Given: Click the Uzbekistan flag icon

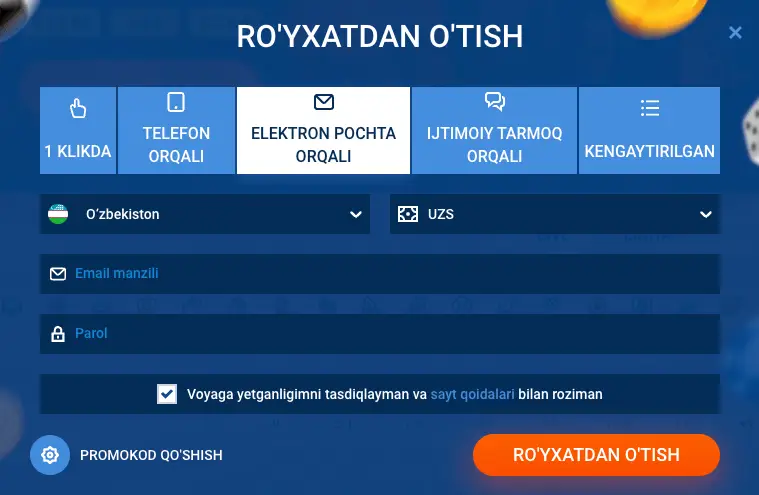Looking at the screenshot, I should click(58, 214).
